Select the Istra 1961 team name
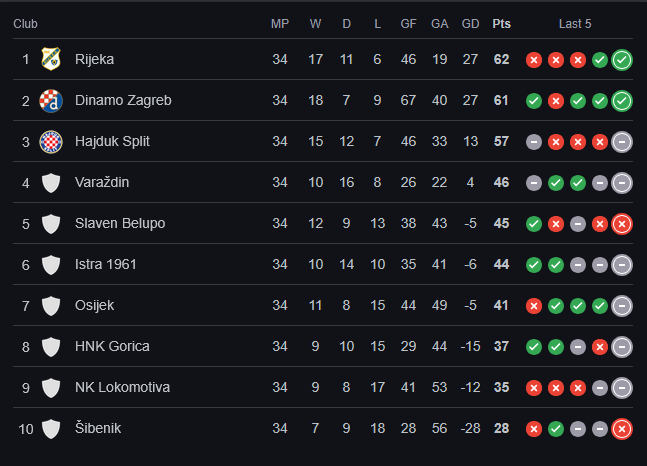The image size is (647, 466). pos(106,264)
